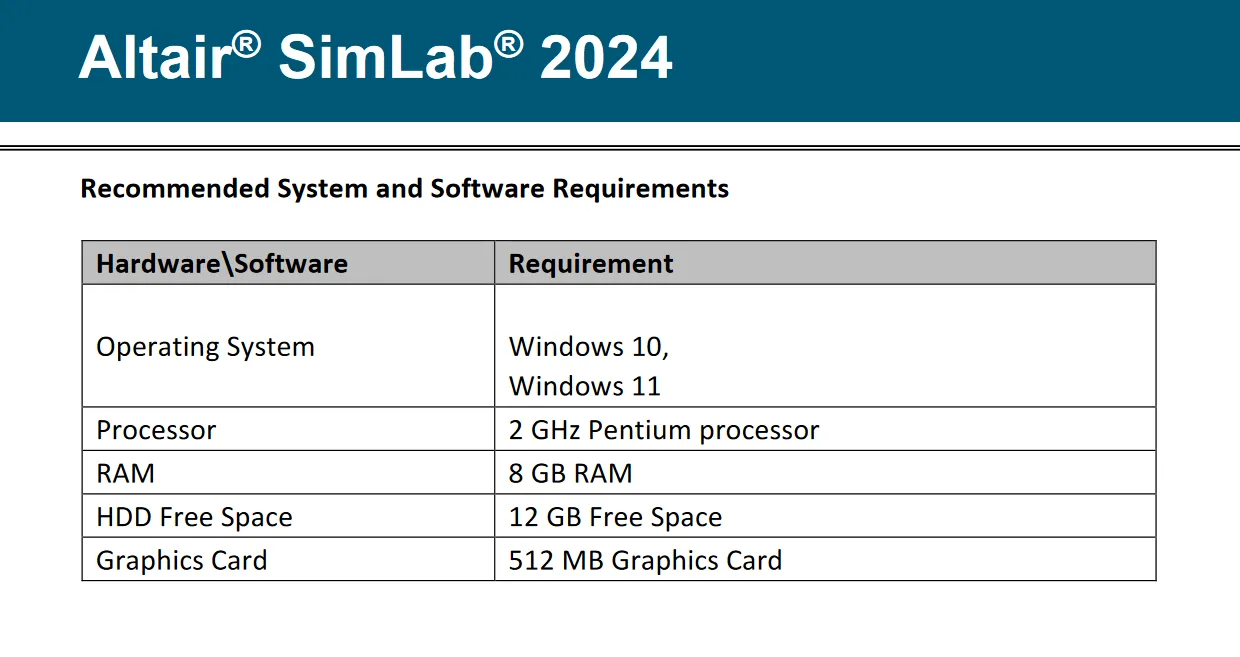Click the Altair SimLab 2024 title

375,56
